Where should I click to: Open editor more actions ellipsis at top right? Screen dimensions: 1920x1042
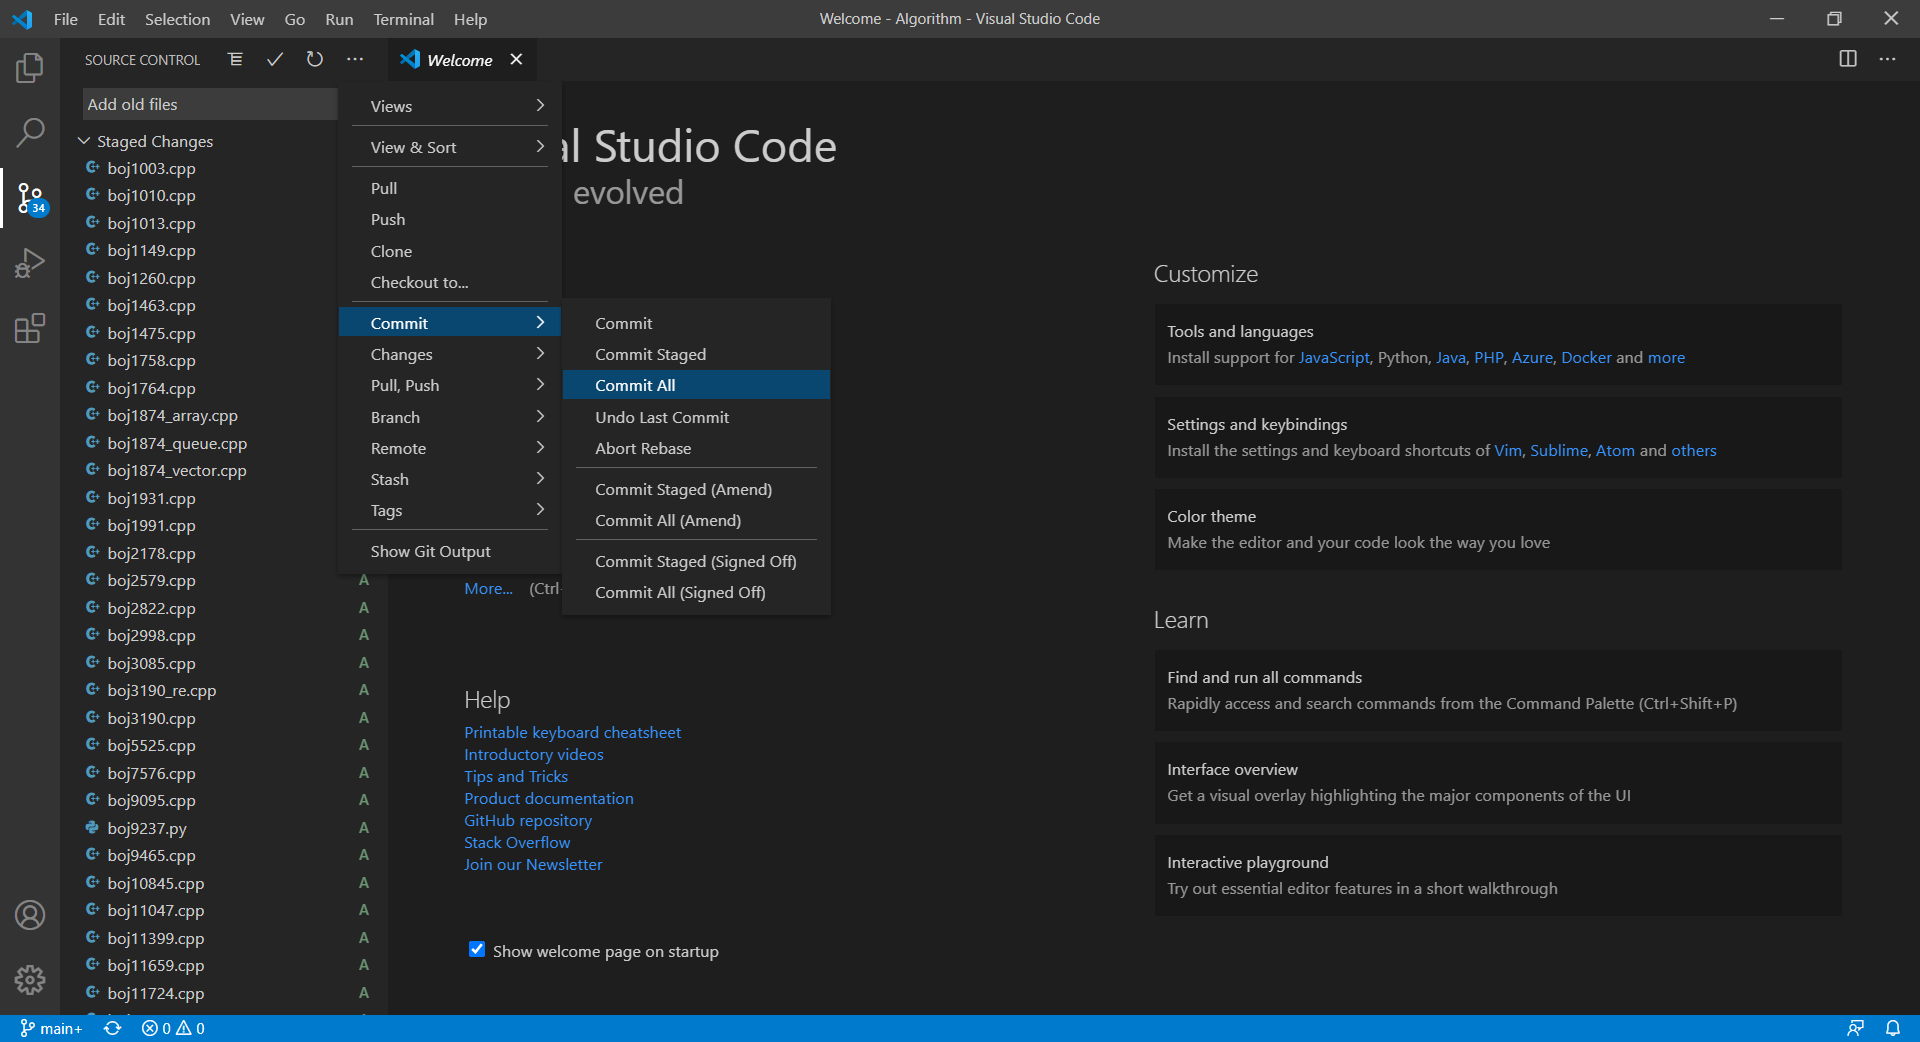1887,59
